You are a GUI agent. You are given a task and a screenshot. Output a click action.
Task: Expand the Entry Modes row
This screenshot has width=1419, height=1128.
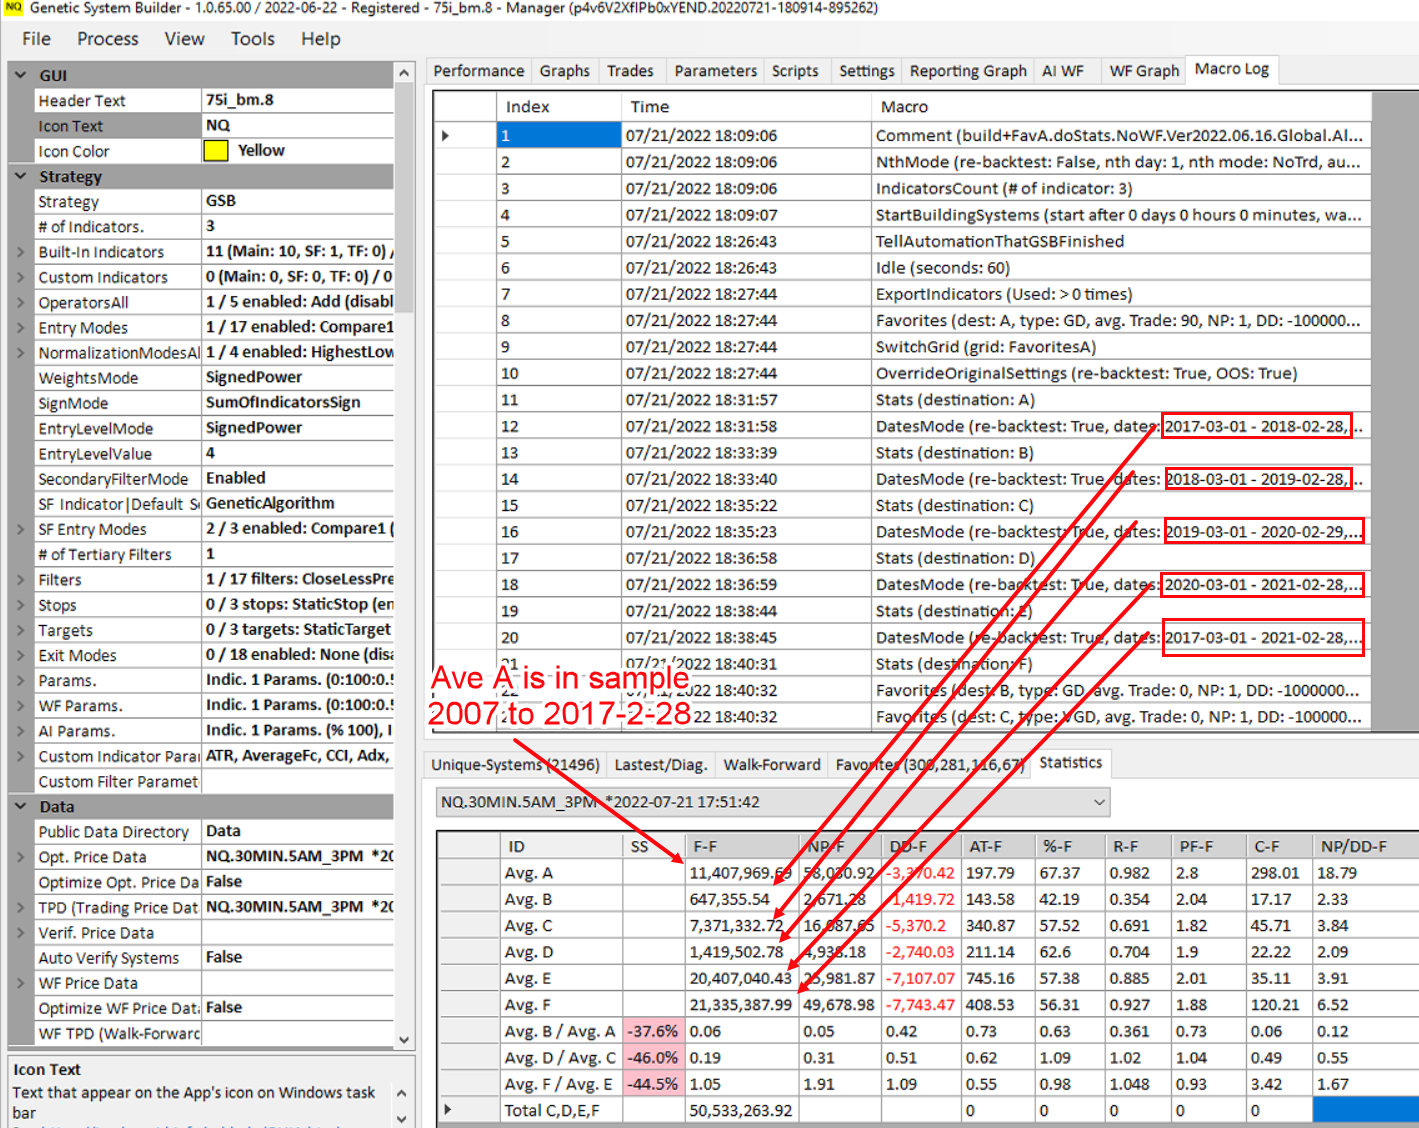(21, 328)
